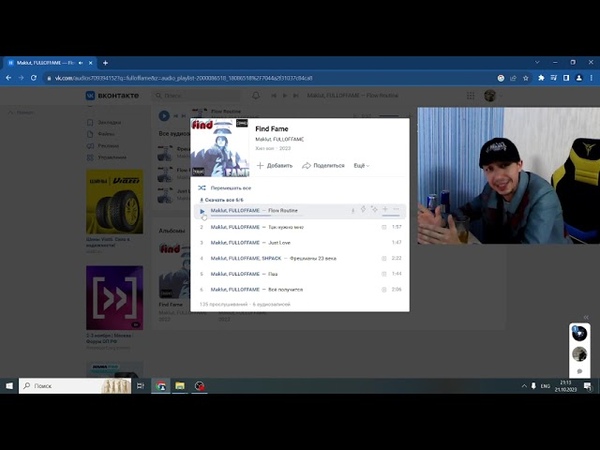Toggle the browser side panel icon
Screen dimensions: 600x450
pos(566,78)
